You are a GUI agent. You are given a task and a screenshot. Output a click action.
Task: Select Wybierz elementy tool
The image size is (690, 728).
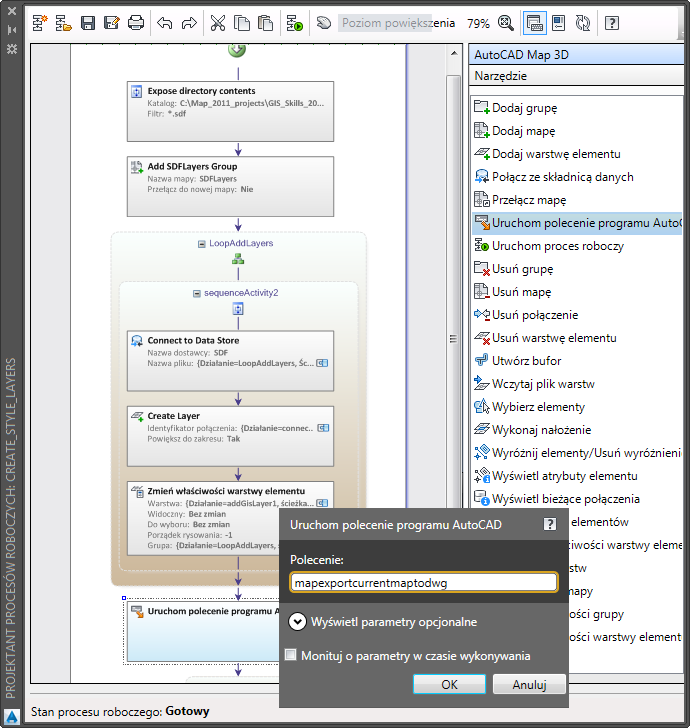[578, 407]
